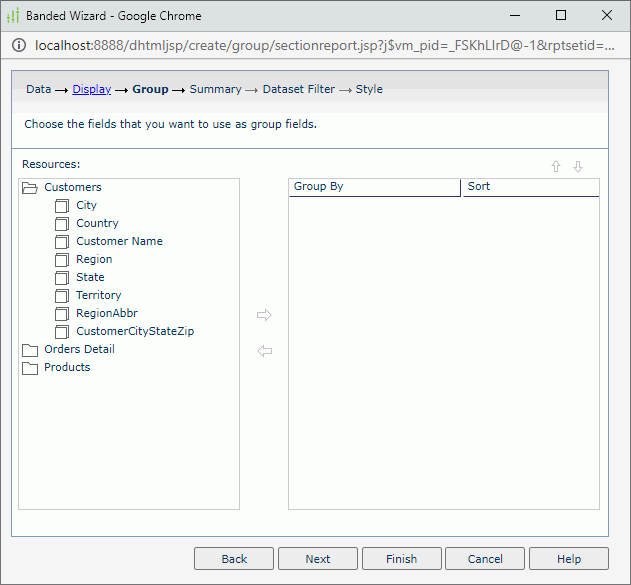Go to the Display wizard step
631x585 pixels.
91,89
